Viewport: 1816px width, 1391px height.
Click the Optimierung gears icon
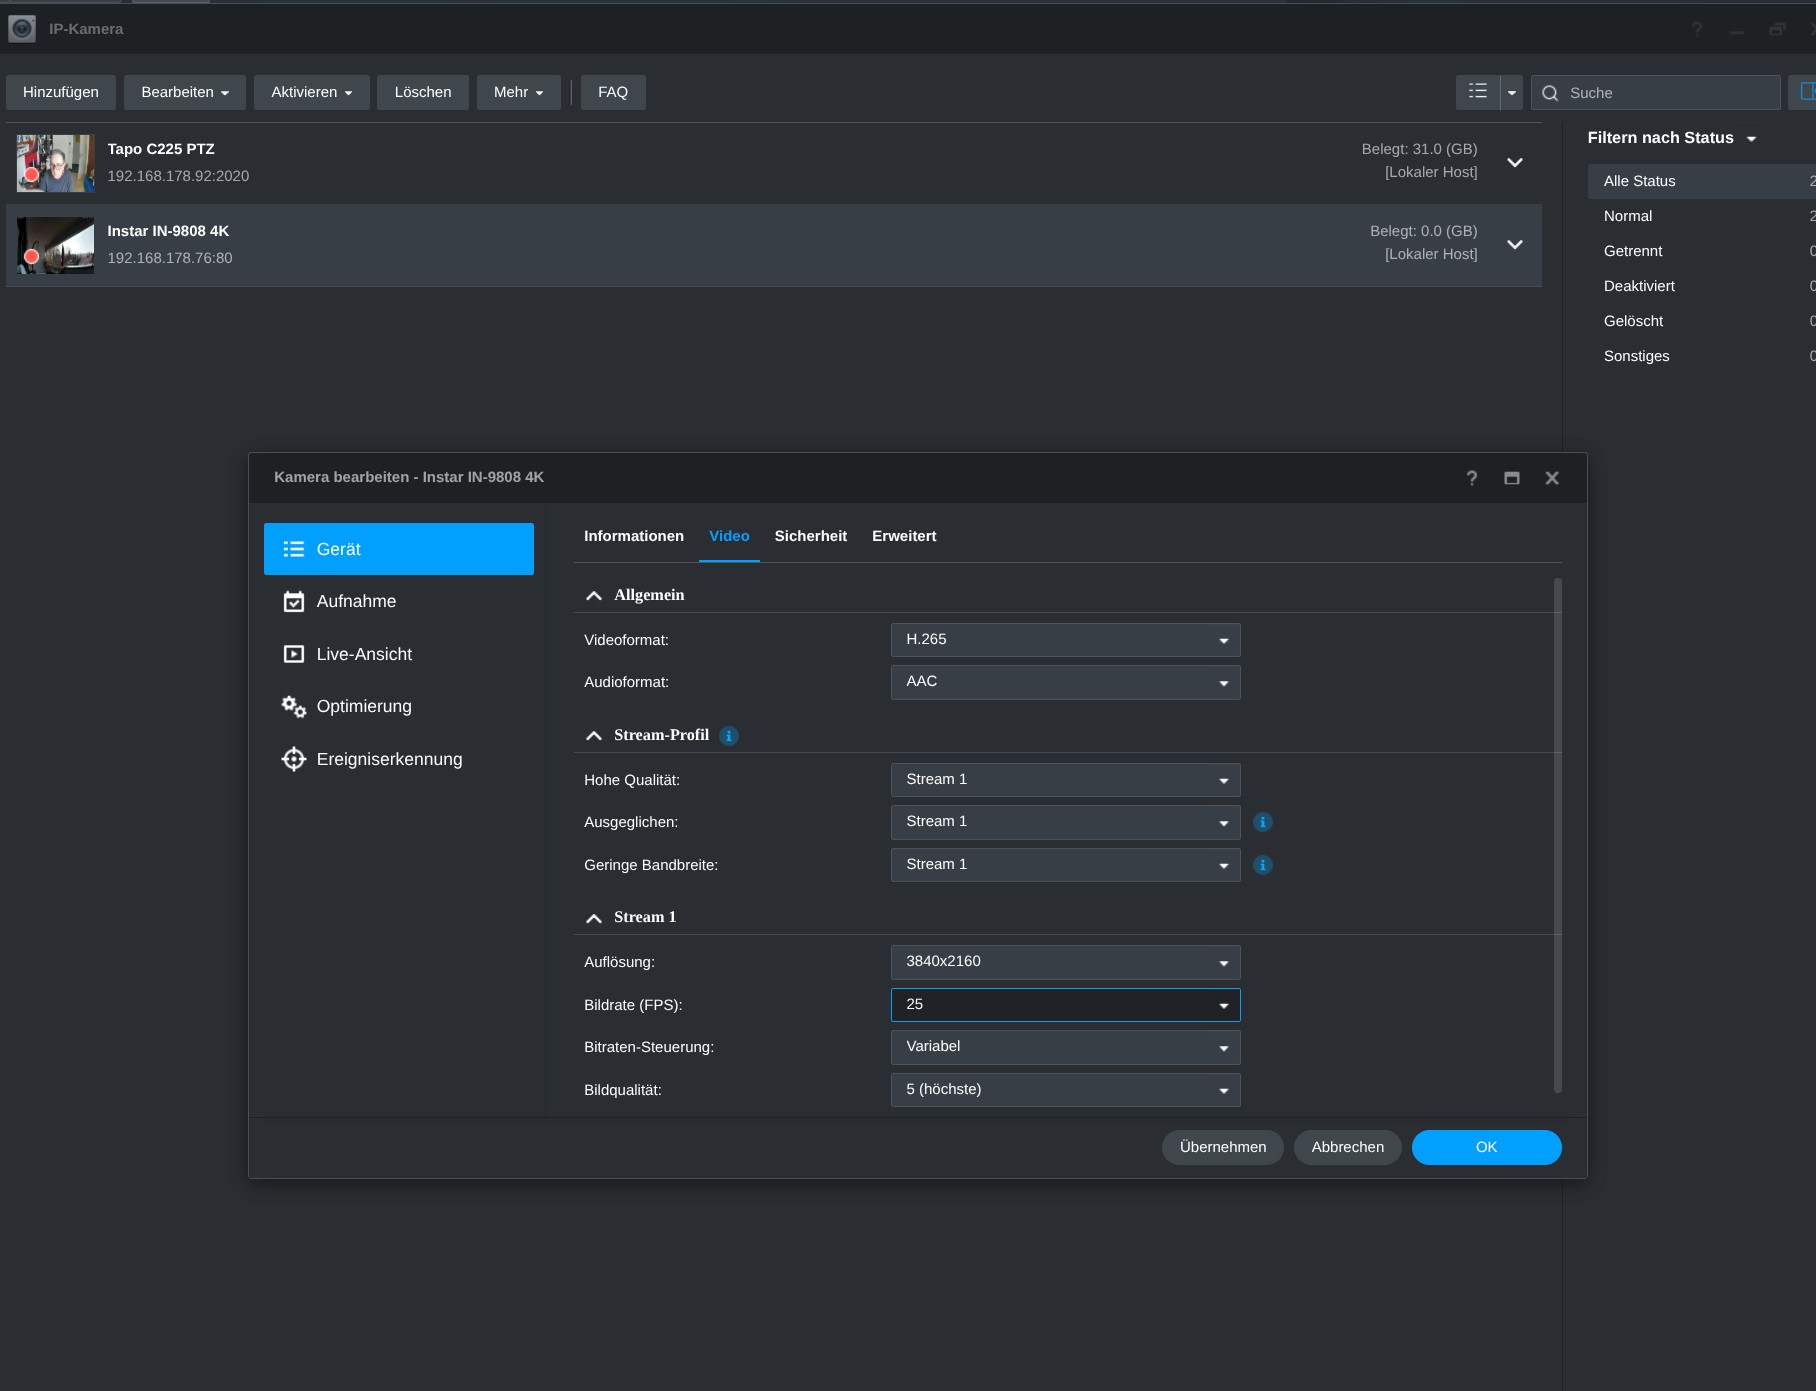click(x=293, y=707)
